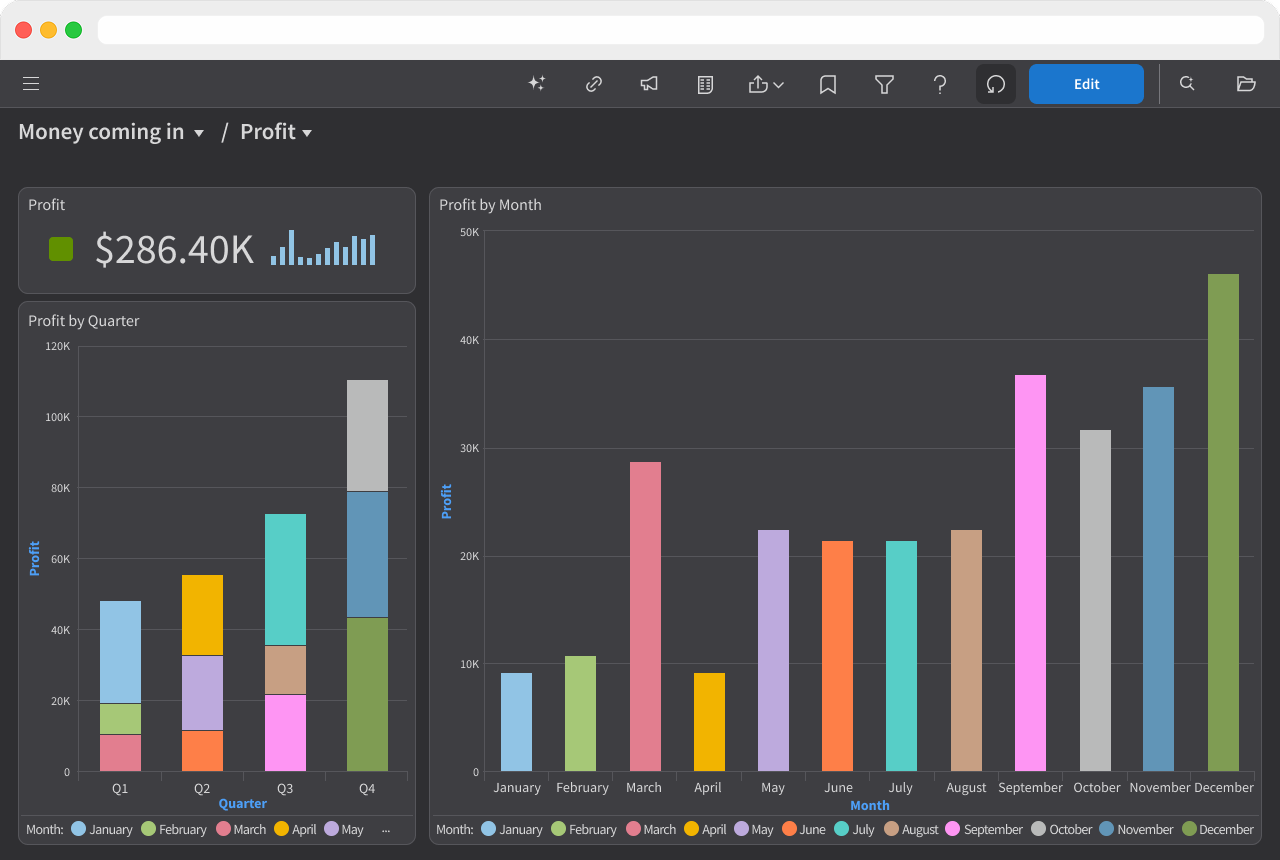The width and height of the screenshot is (1280, 860).
Task: Click the Profit by Month title
Action: (490, 205)
